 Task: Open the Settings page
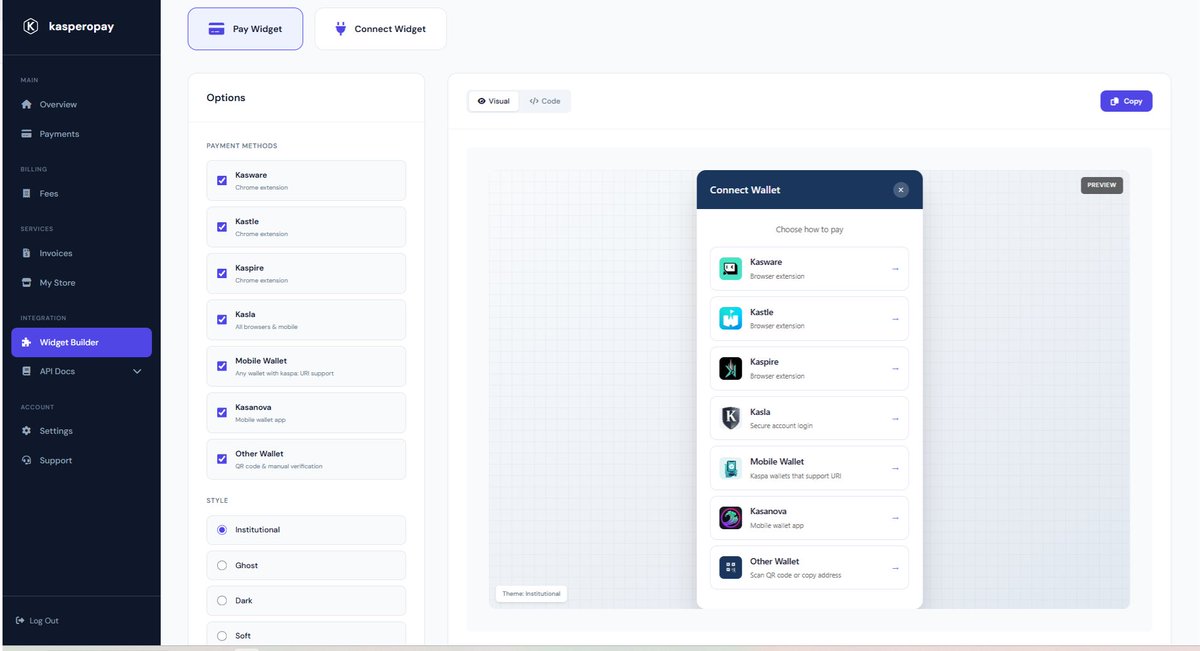coord(81,431)
